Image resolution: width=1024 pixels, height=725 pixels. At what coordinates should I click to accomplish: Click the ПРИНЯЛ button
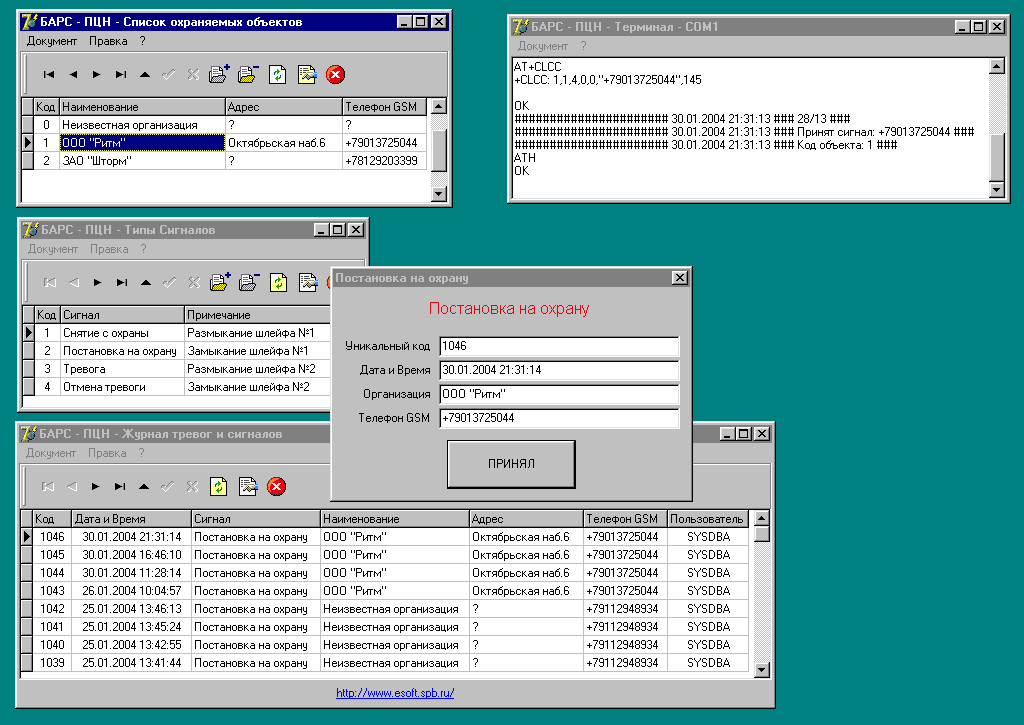pyautogui.click(x=511, y=464)
